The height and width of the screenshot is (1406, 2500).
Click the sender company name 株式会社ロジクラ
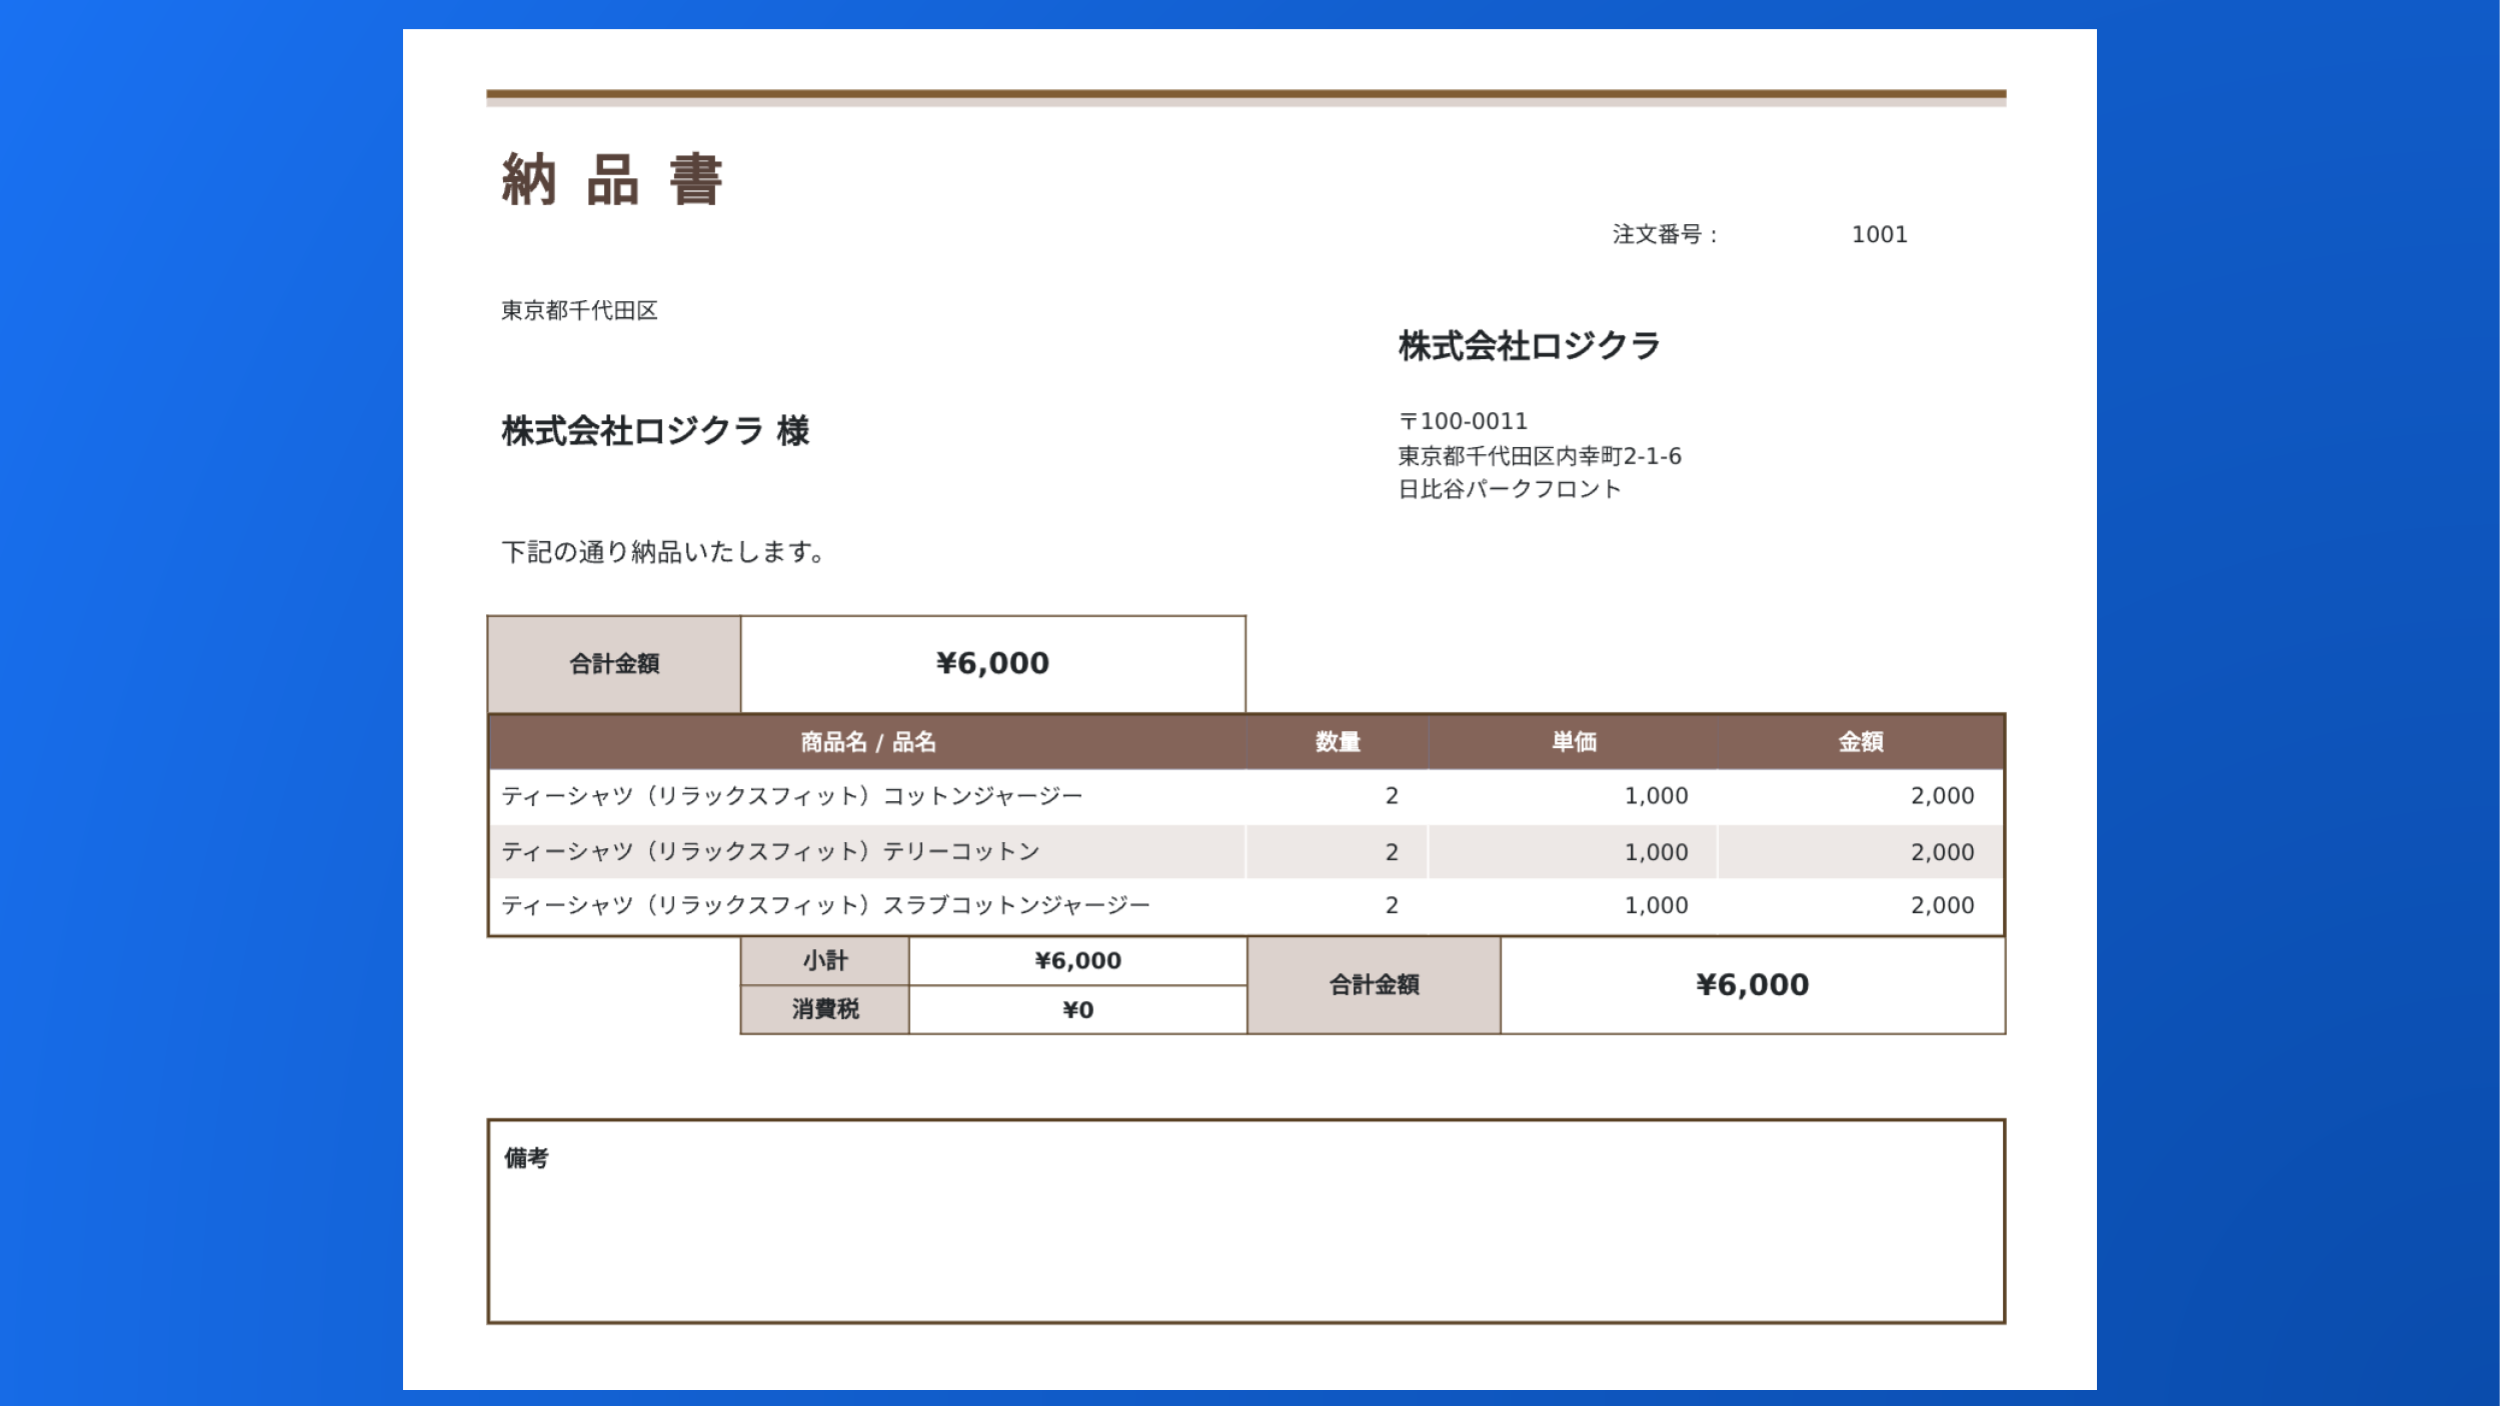pos(1529,346)
